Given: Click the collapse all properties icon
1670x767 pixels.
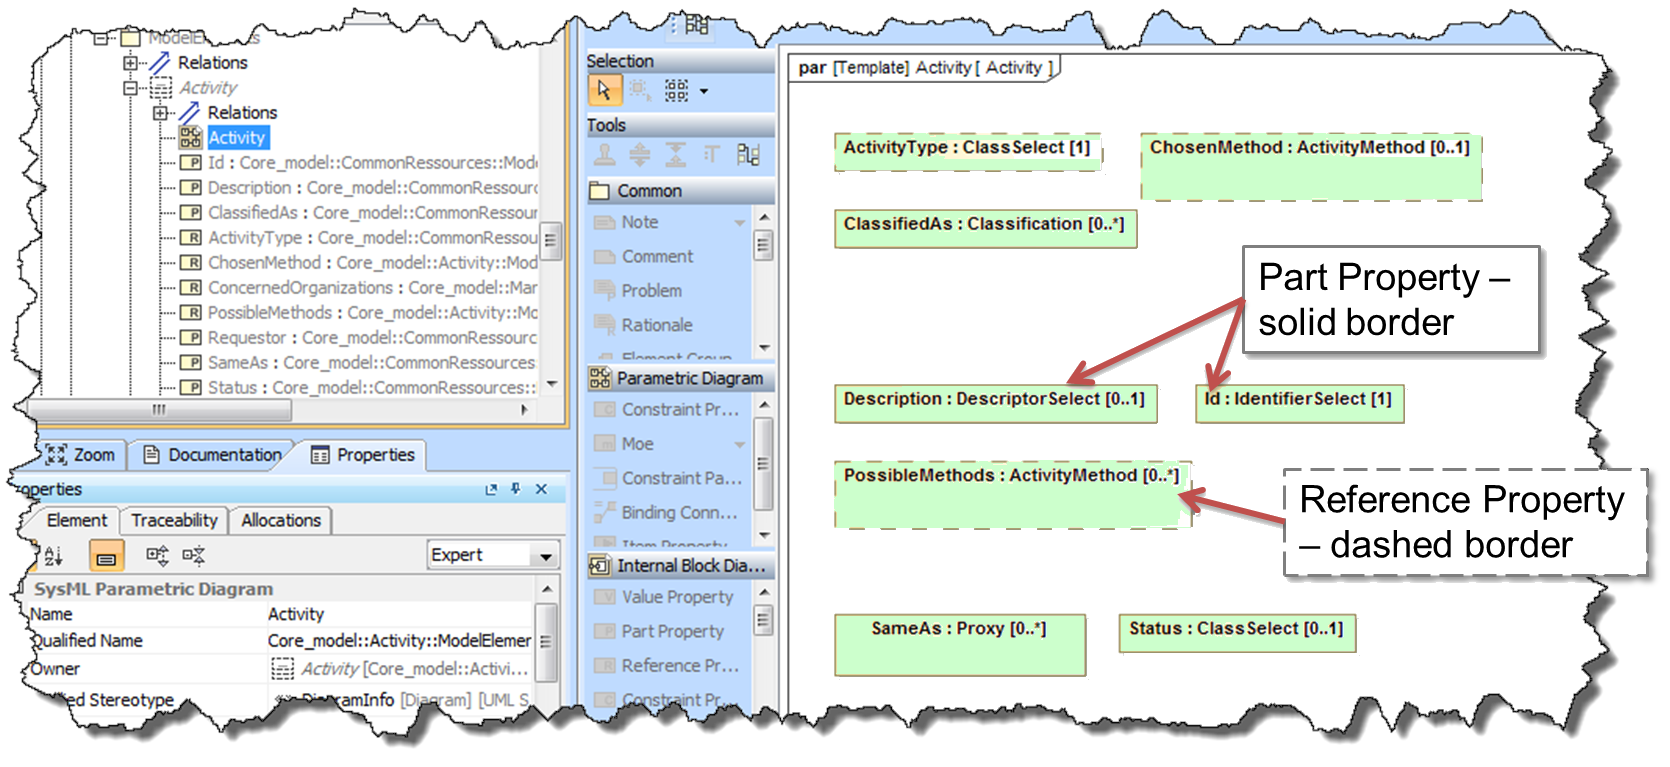Looking at the screenshot, I should (194, 555).
